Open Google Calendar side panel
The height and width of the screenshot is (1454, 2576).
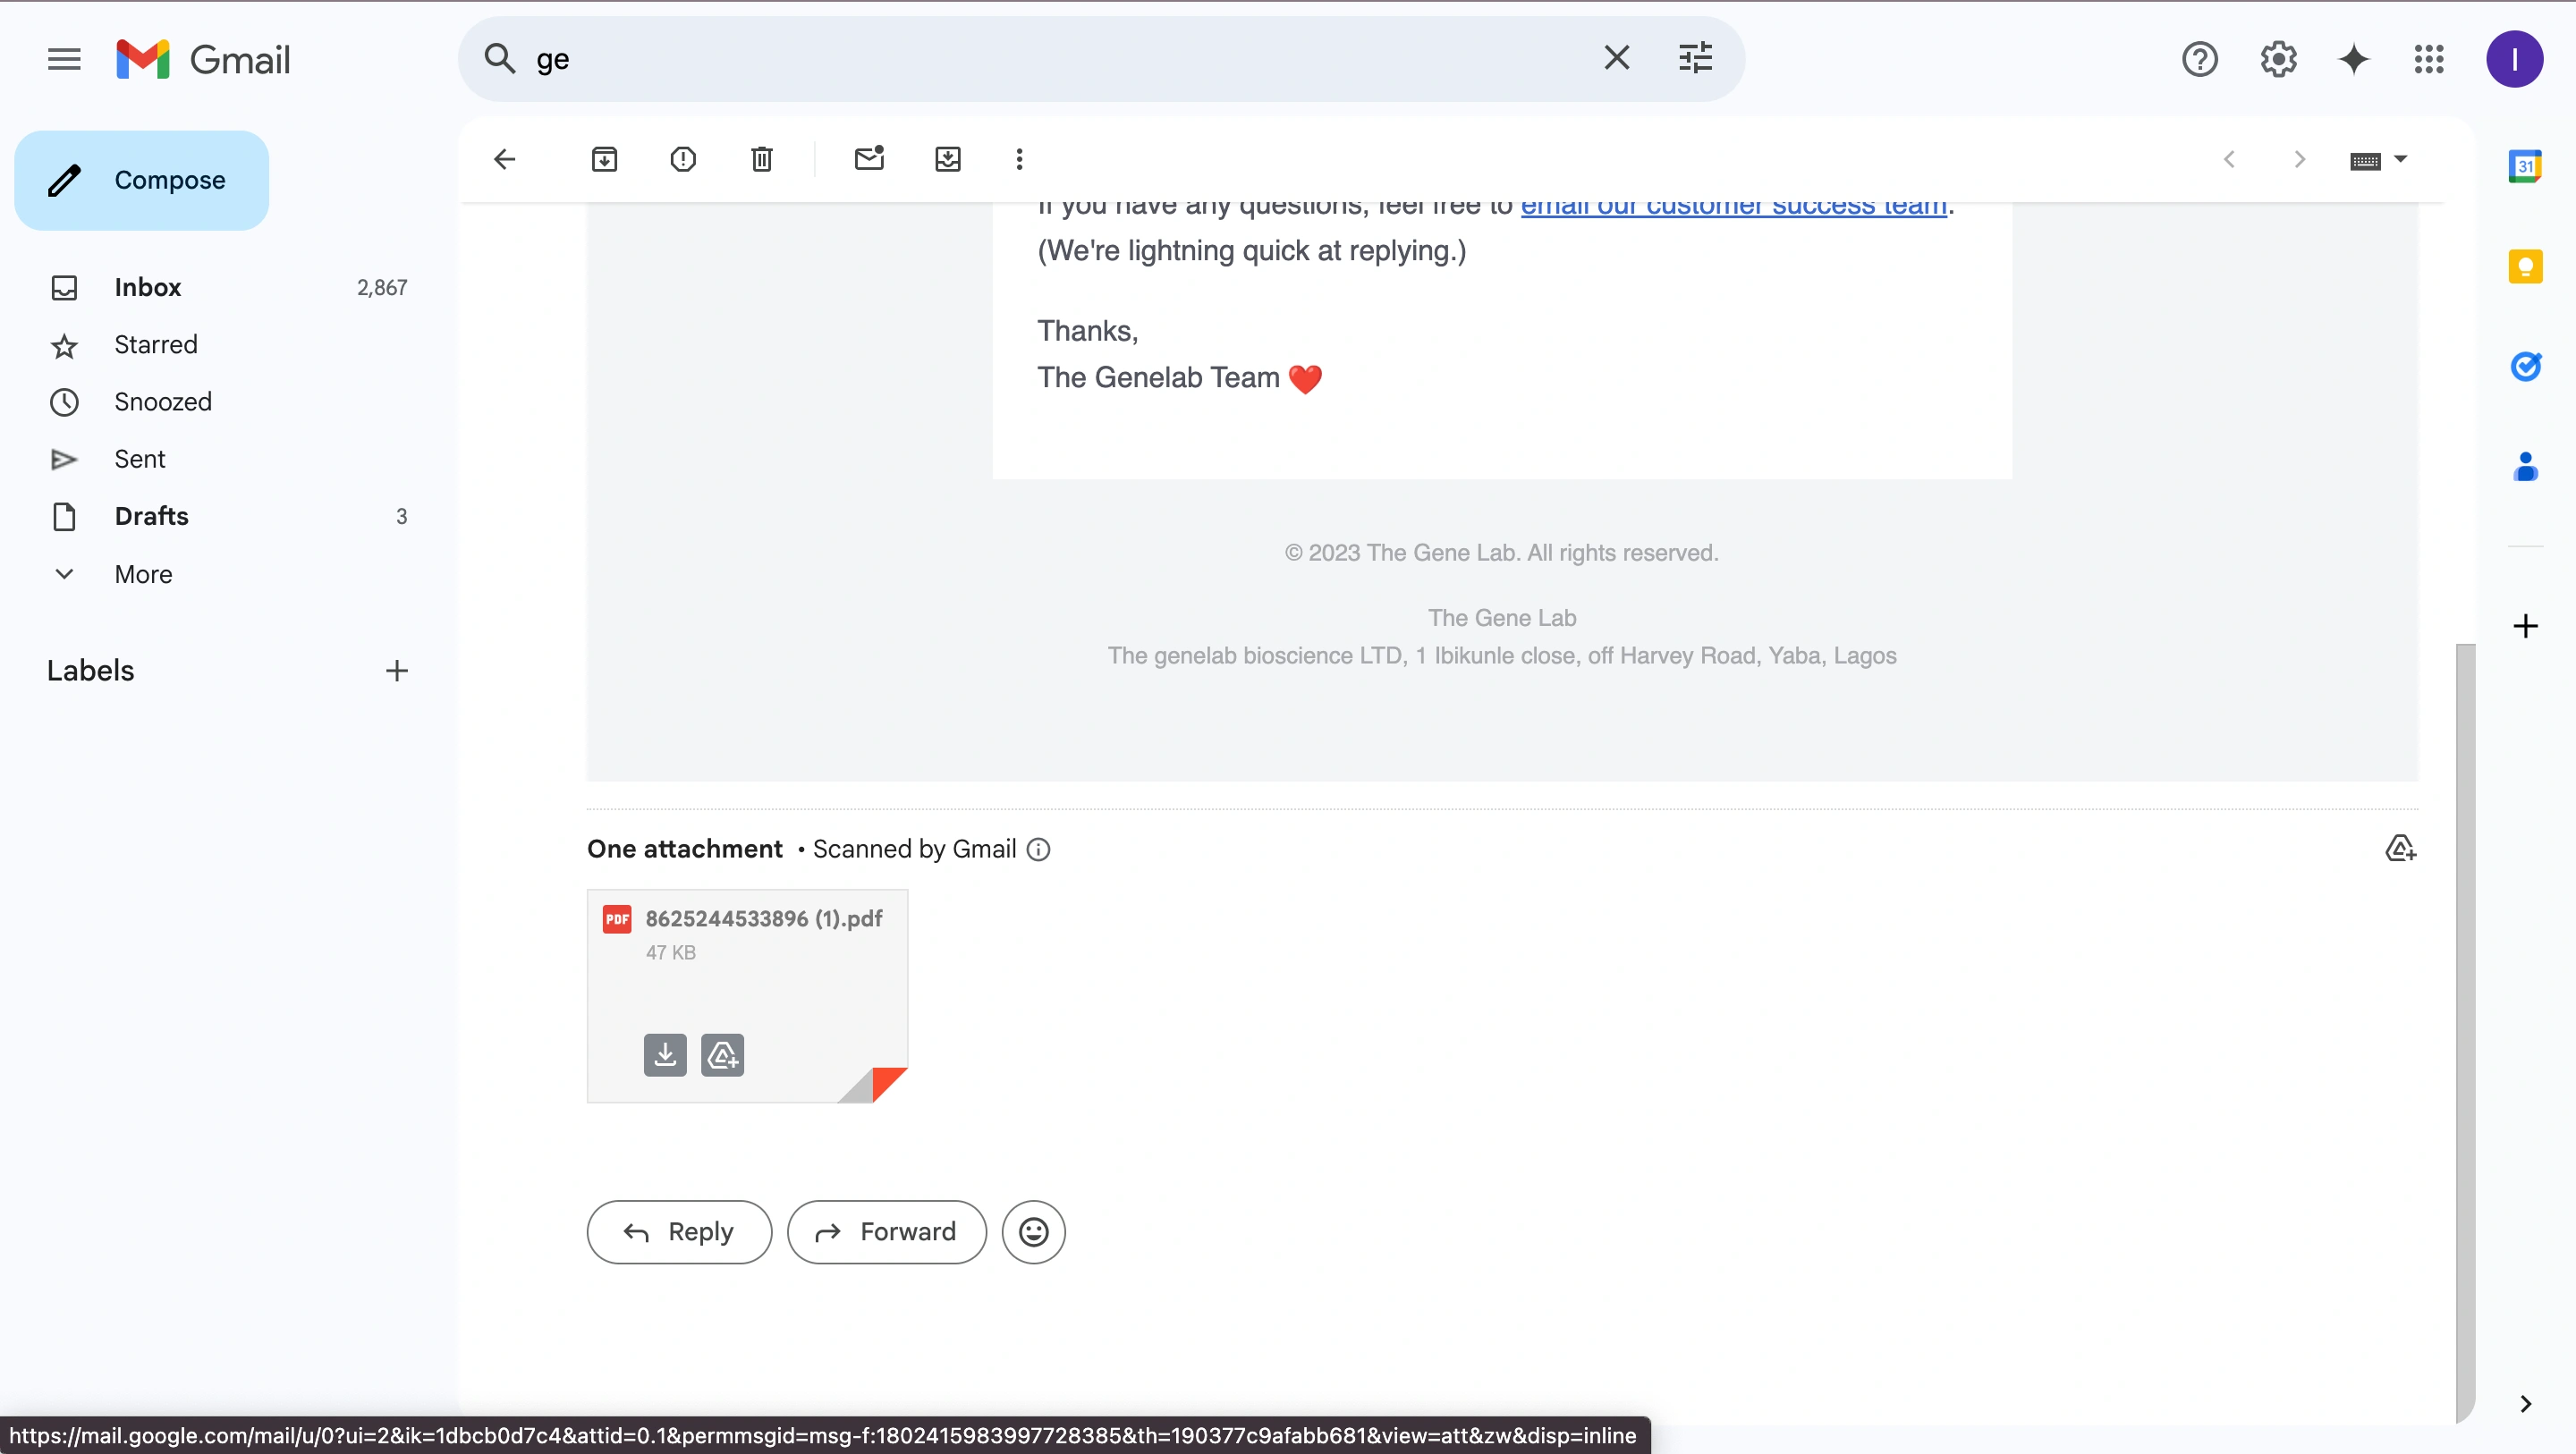[x=2527, y=165]
